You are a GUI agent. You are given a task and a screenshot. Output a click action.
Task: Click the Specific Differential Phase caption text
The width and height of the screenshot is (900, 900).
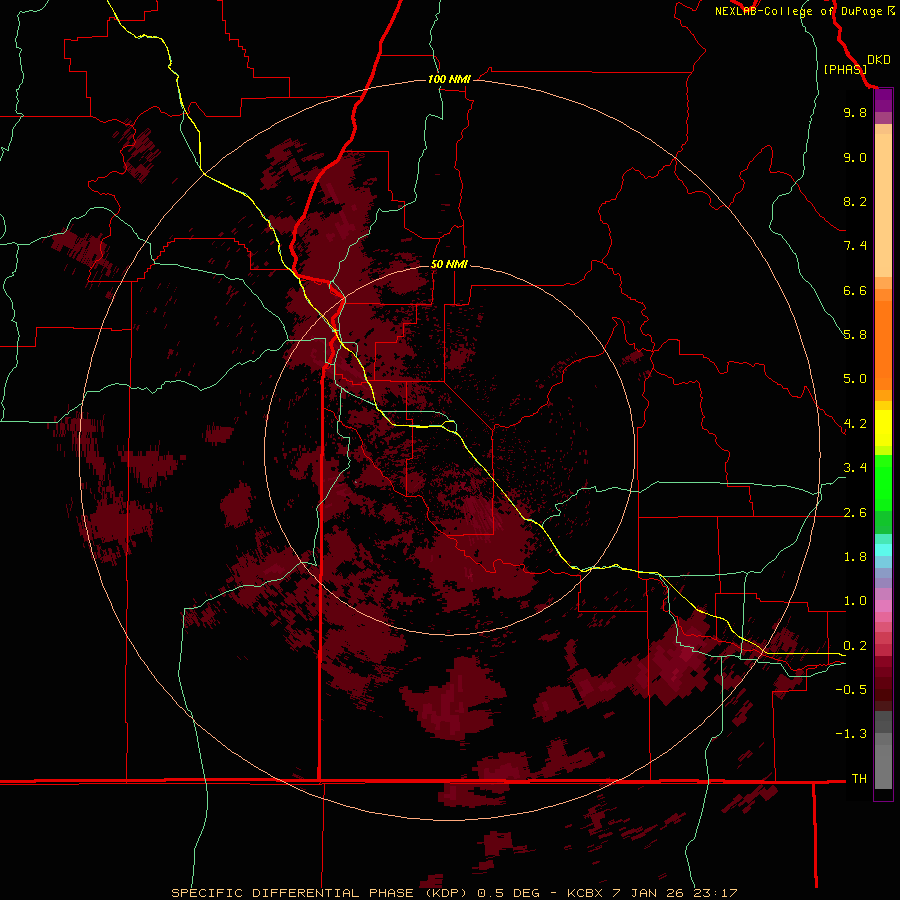click(454, 893)
